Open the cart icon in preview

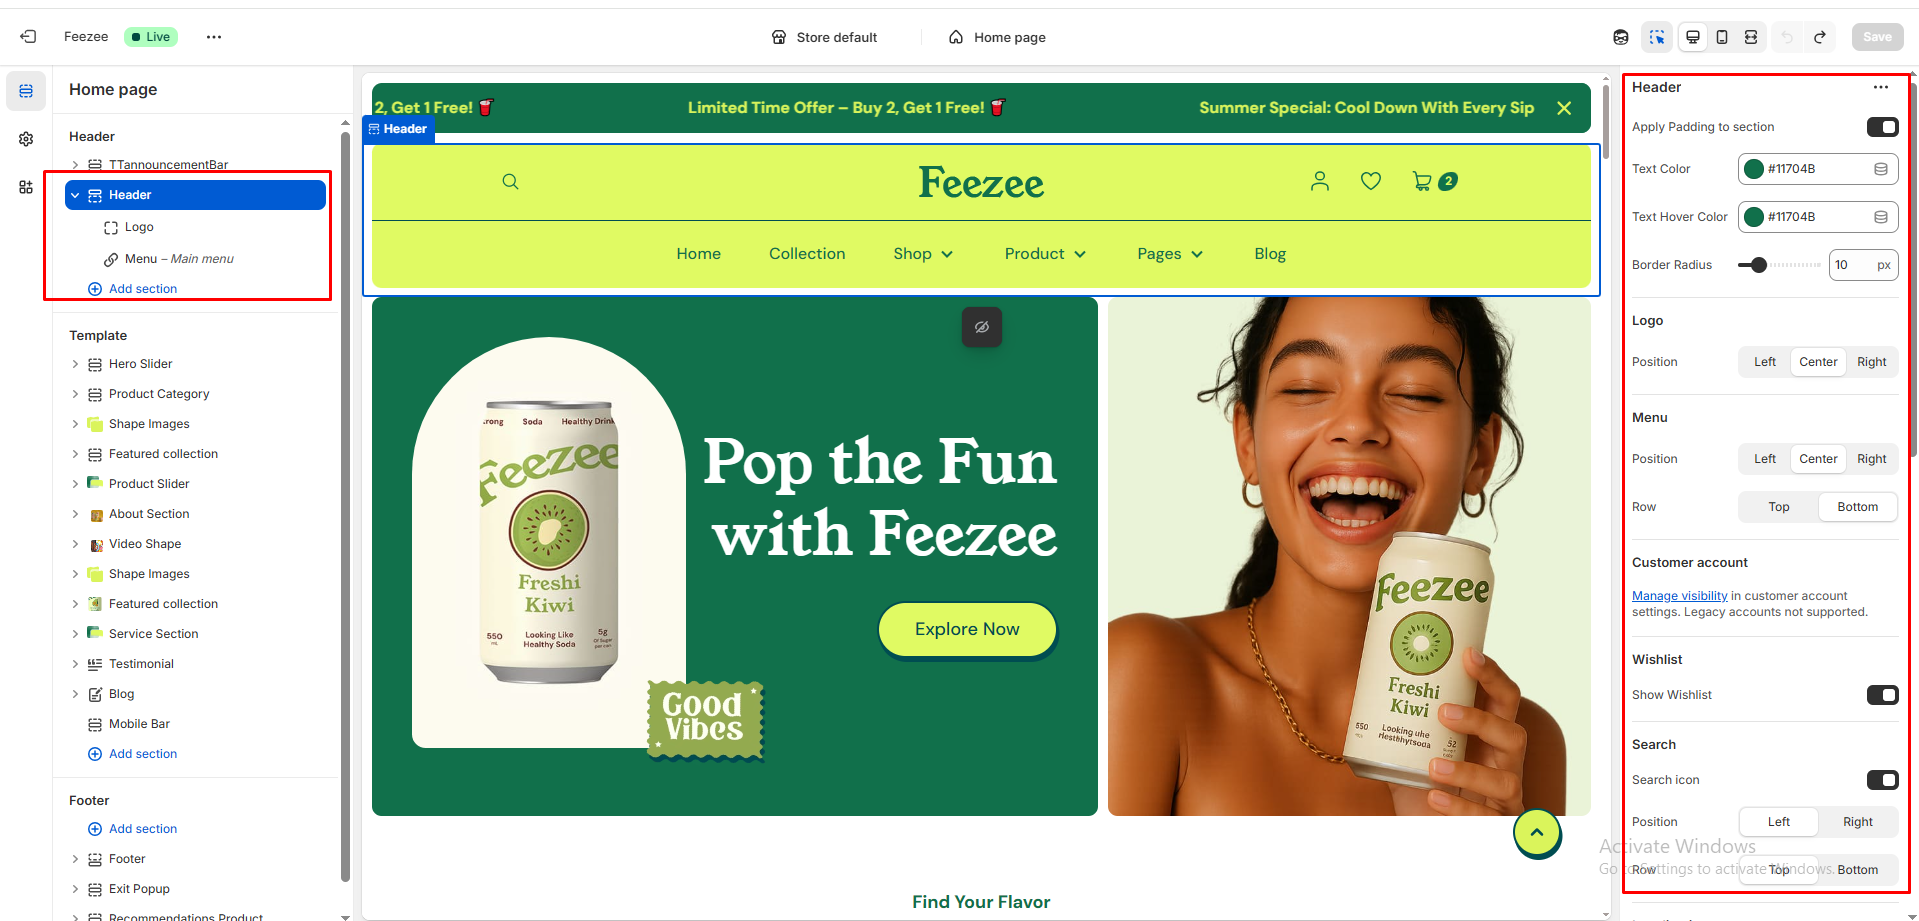coord(1421,181)
